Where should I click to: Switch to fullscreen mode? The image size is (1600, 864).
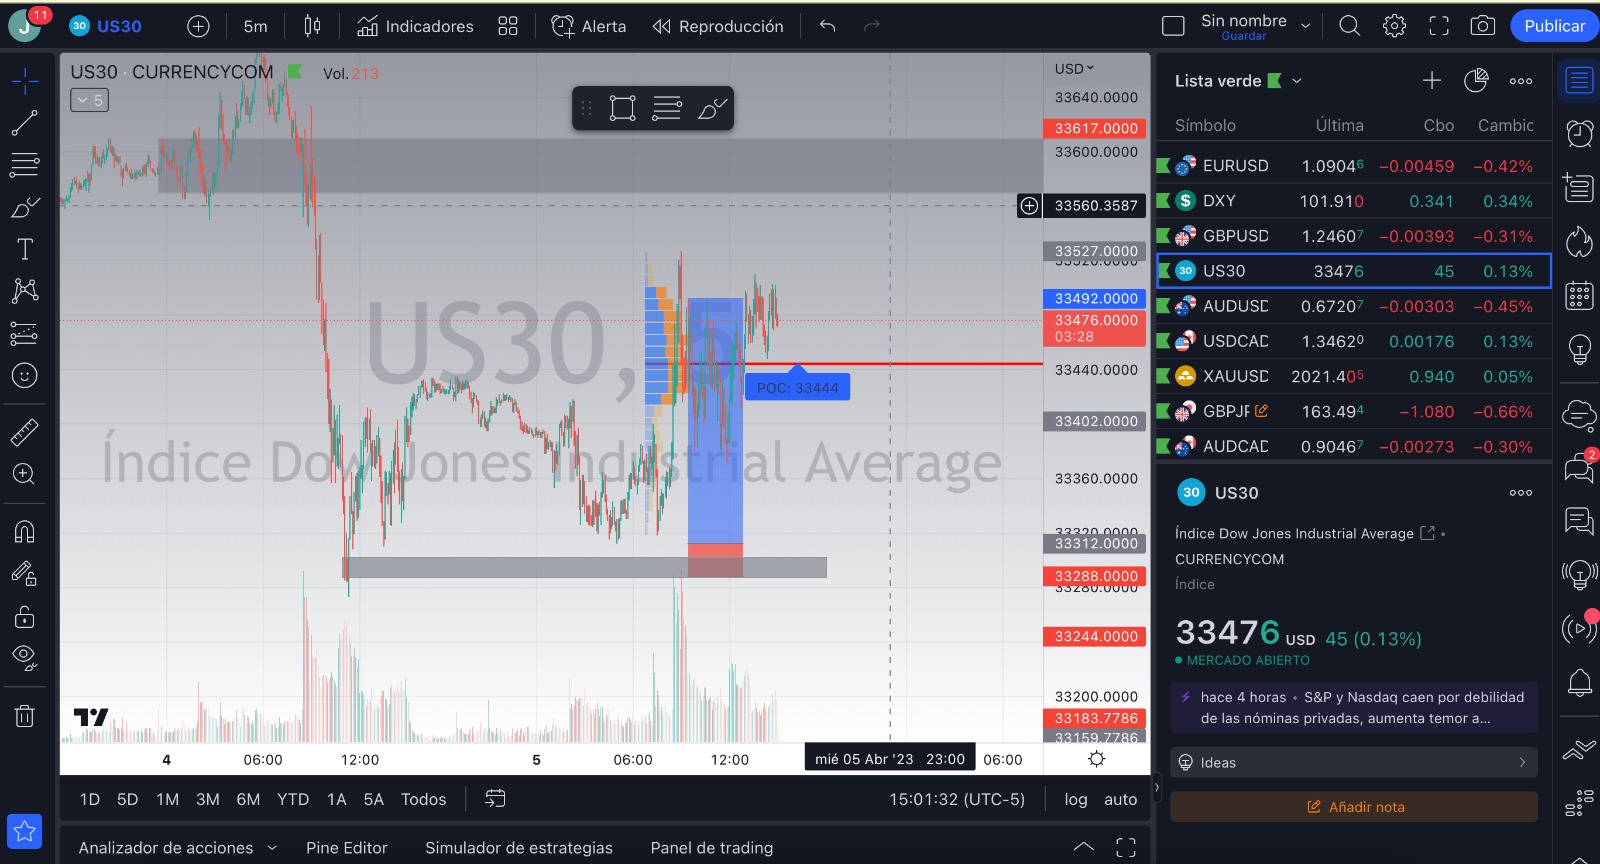(x=1439, y=26)
